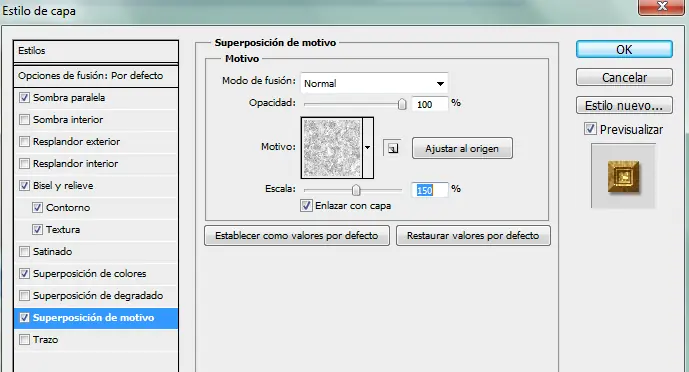
Task: Toggle the Enlazar con capa checkbox
Action: coord(306,206)
